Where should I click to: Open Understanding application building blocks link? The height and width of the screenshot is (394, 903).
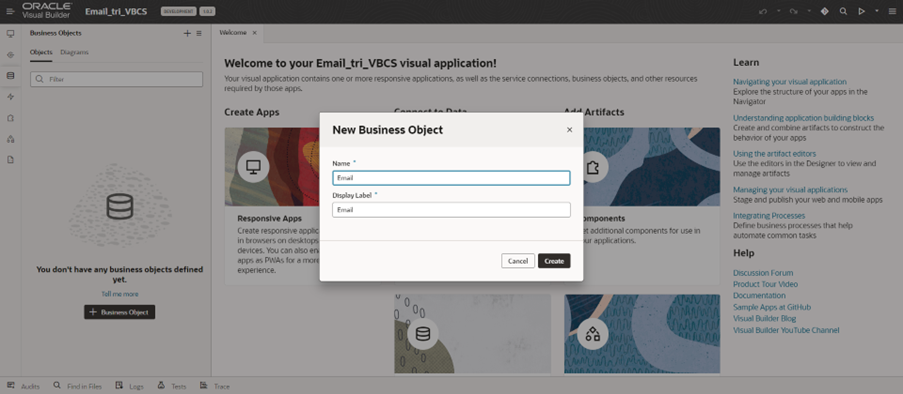tap(803, 118)
